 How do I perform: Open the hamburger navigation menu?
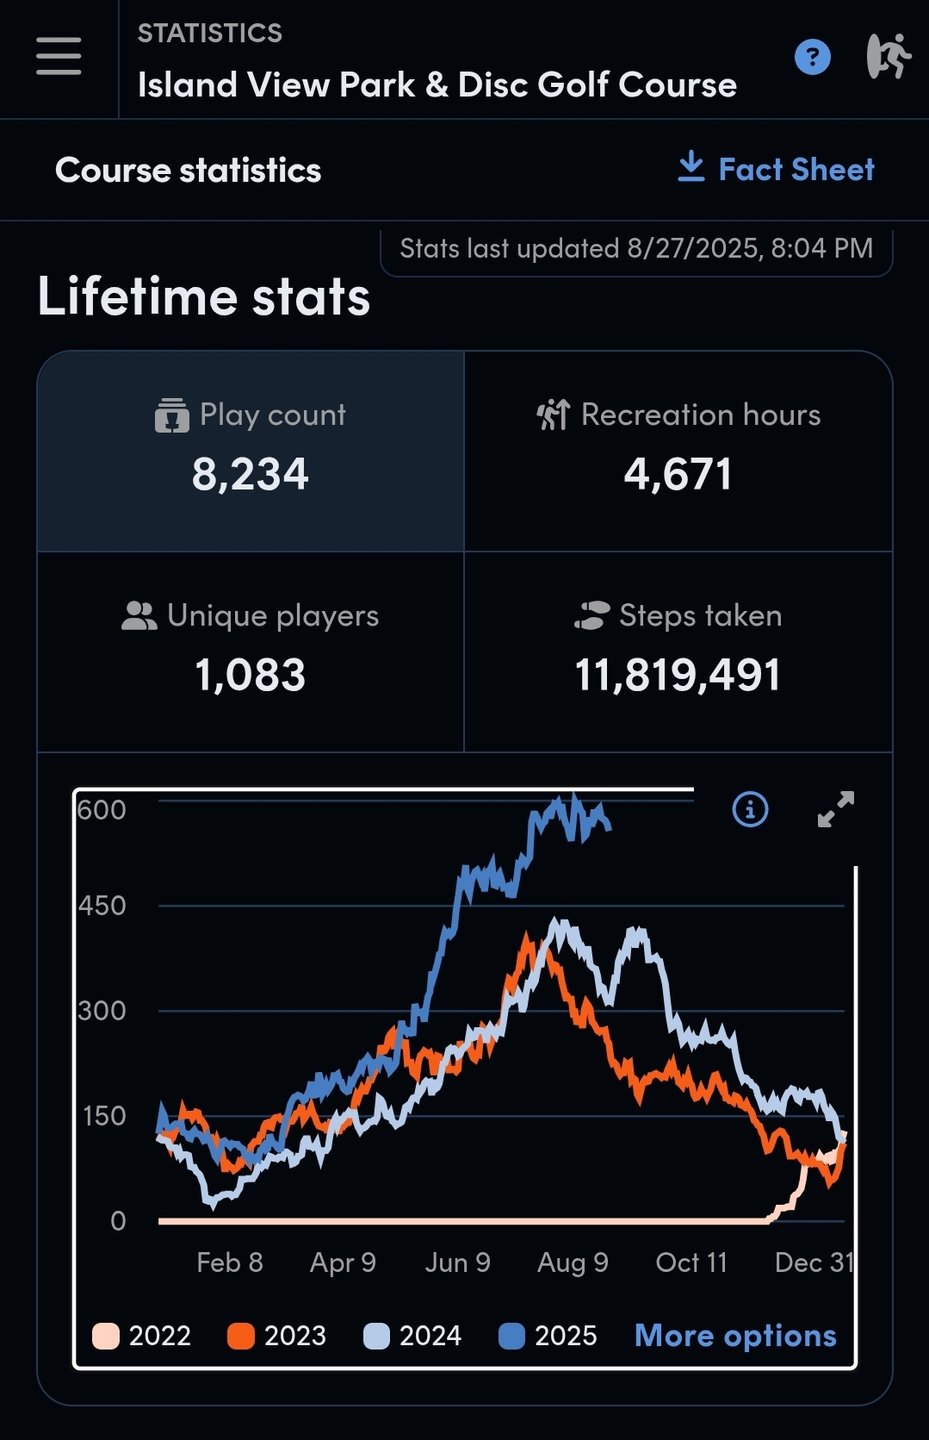(59, 56)
